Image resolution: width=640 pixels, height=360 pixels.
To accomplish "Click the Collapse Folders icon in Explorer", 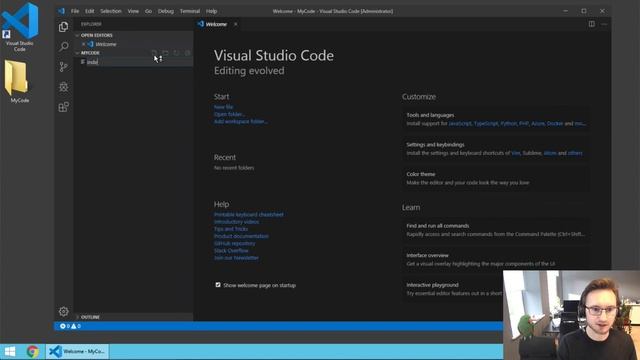I will coord(187,53).
